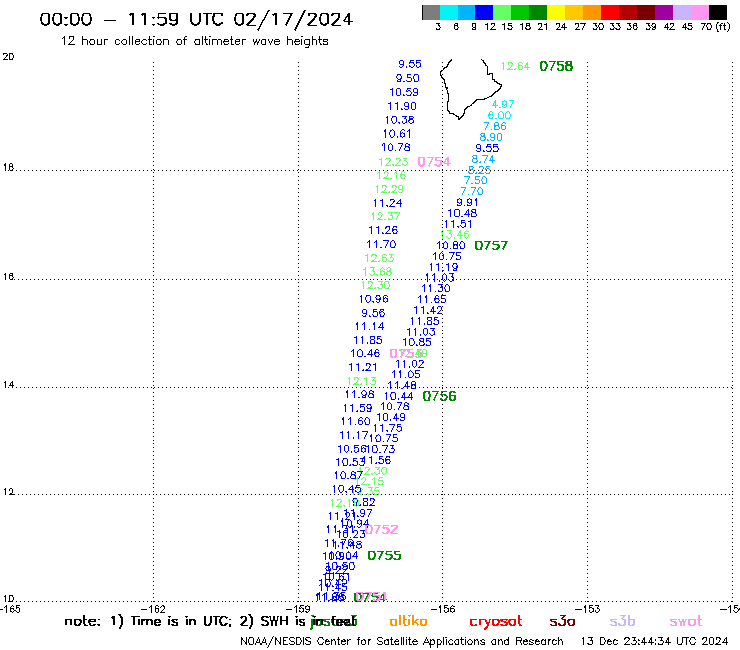Click the green 12.63 wave height value
Viewport: 740px width, 650px height.
379,258
